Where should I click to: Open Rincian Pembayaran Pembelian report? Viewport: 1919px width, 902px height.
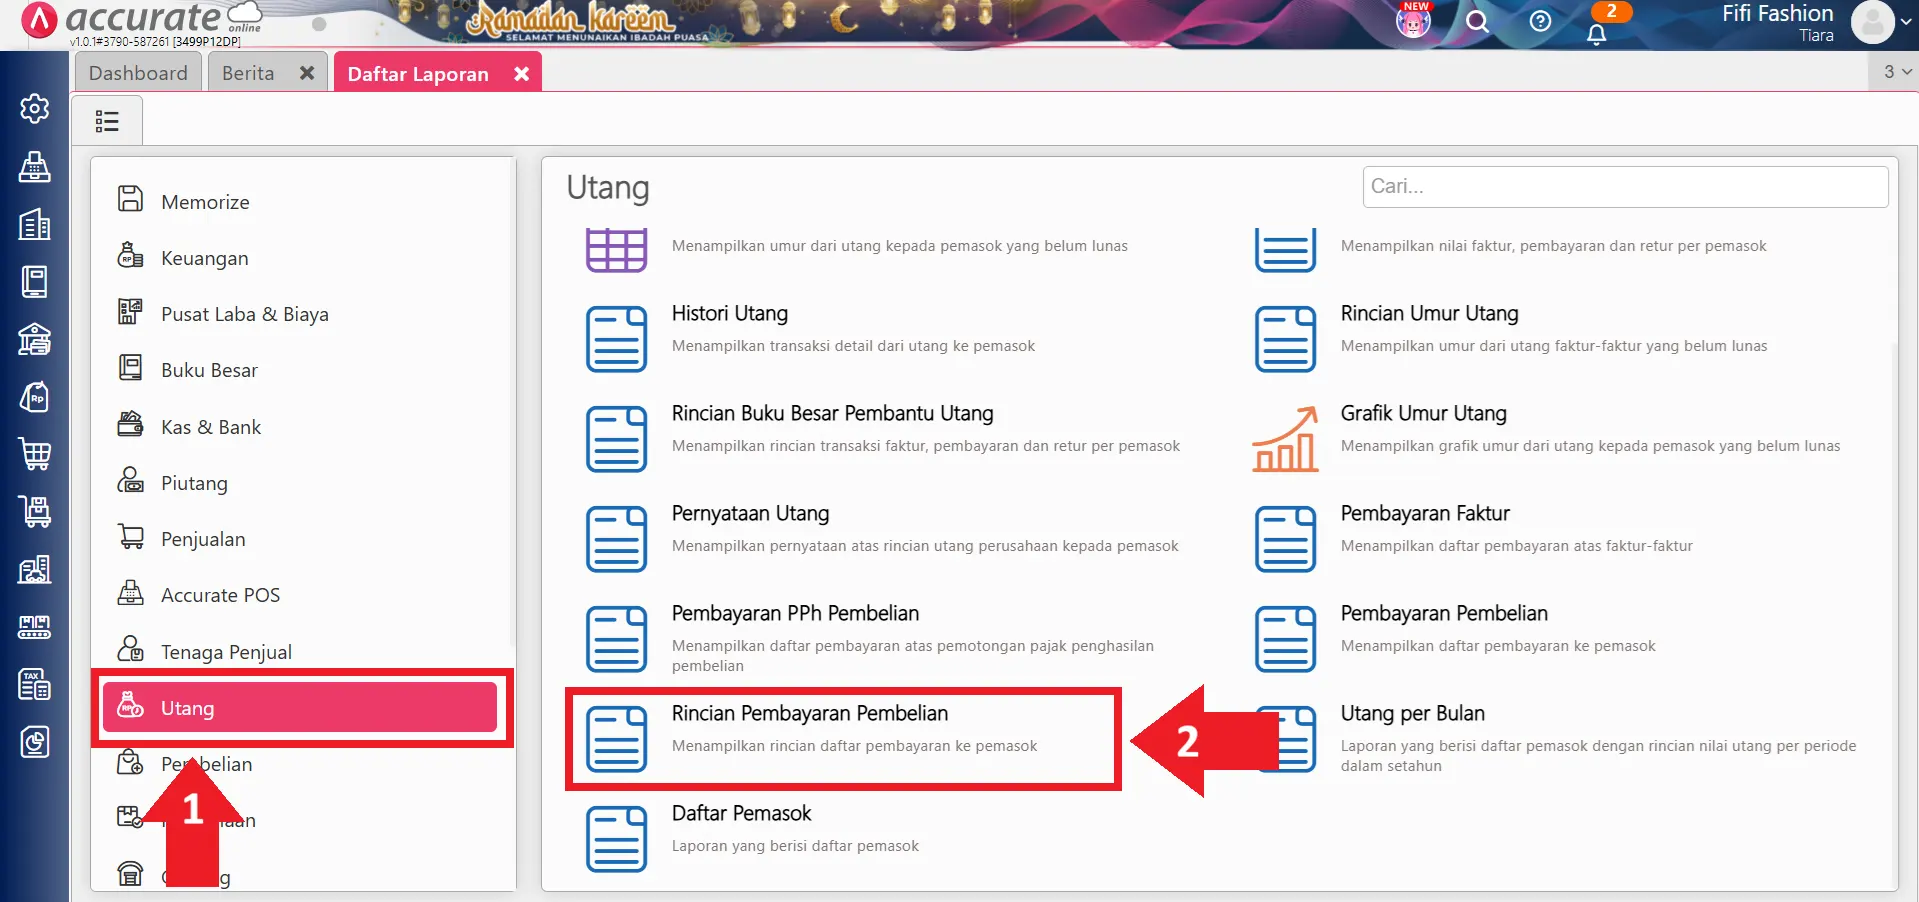coord(809,713)
